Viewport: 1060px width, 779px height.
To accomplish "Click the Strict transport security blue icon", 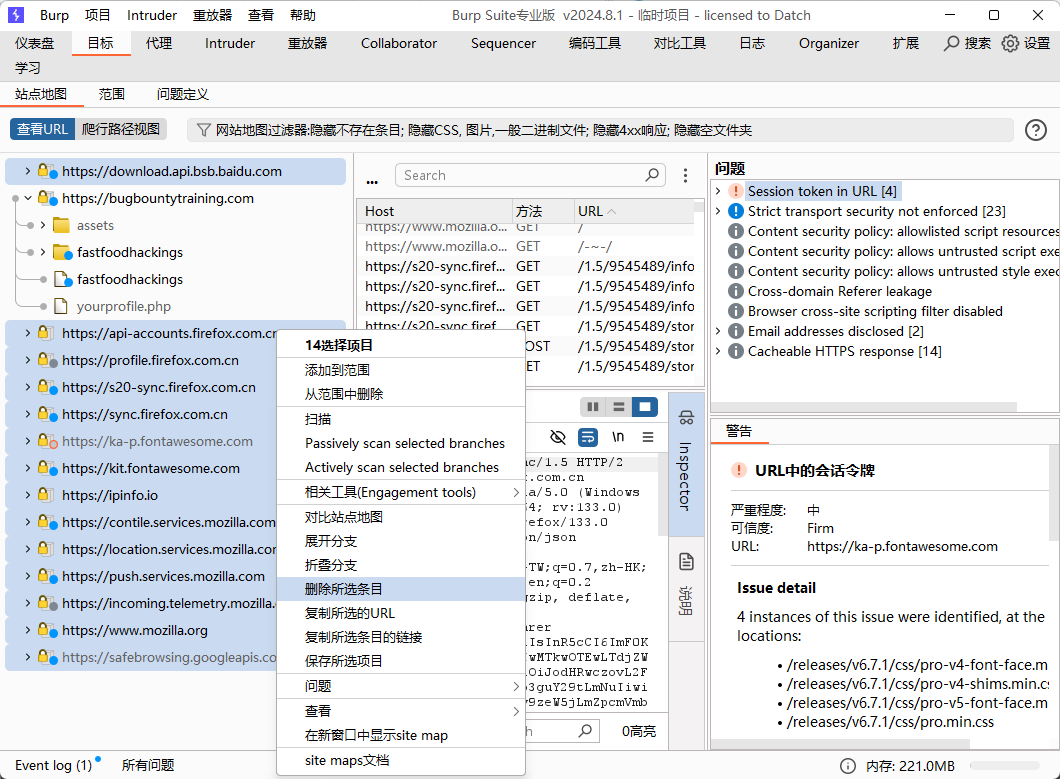I will pos(736,211).
